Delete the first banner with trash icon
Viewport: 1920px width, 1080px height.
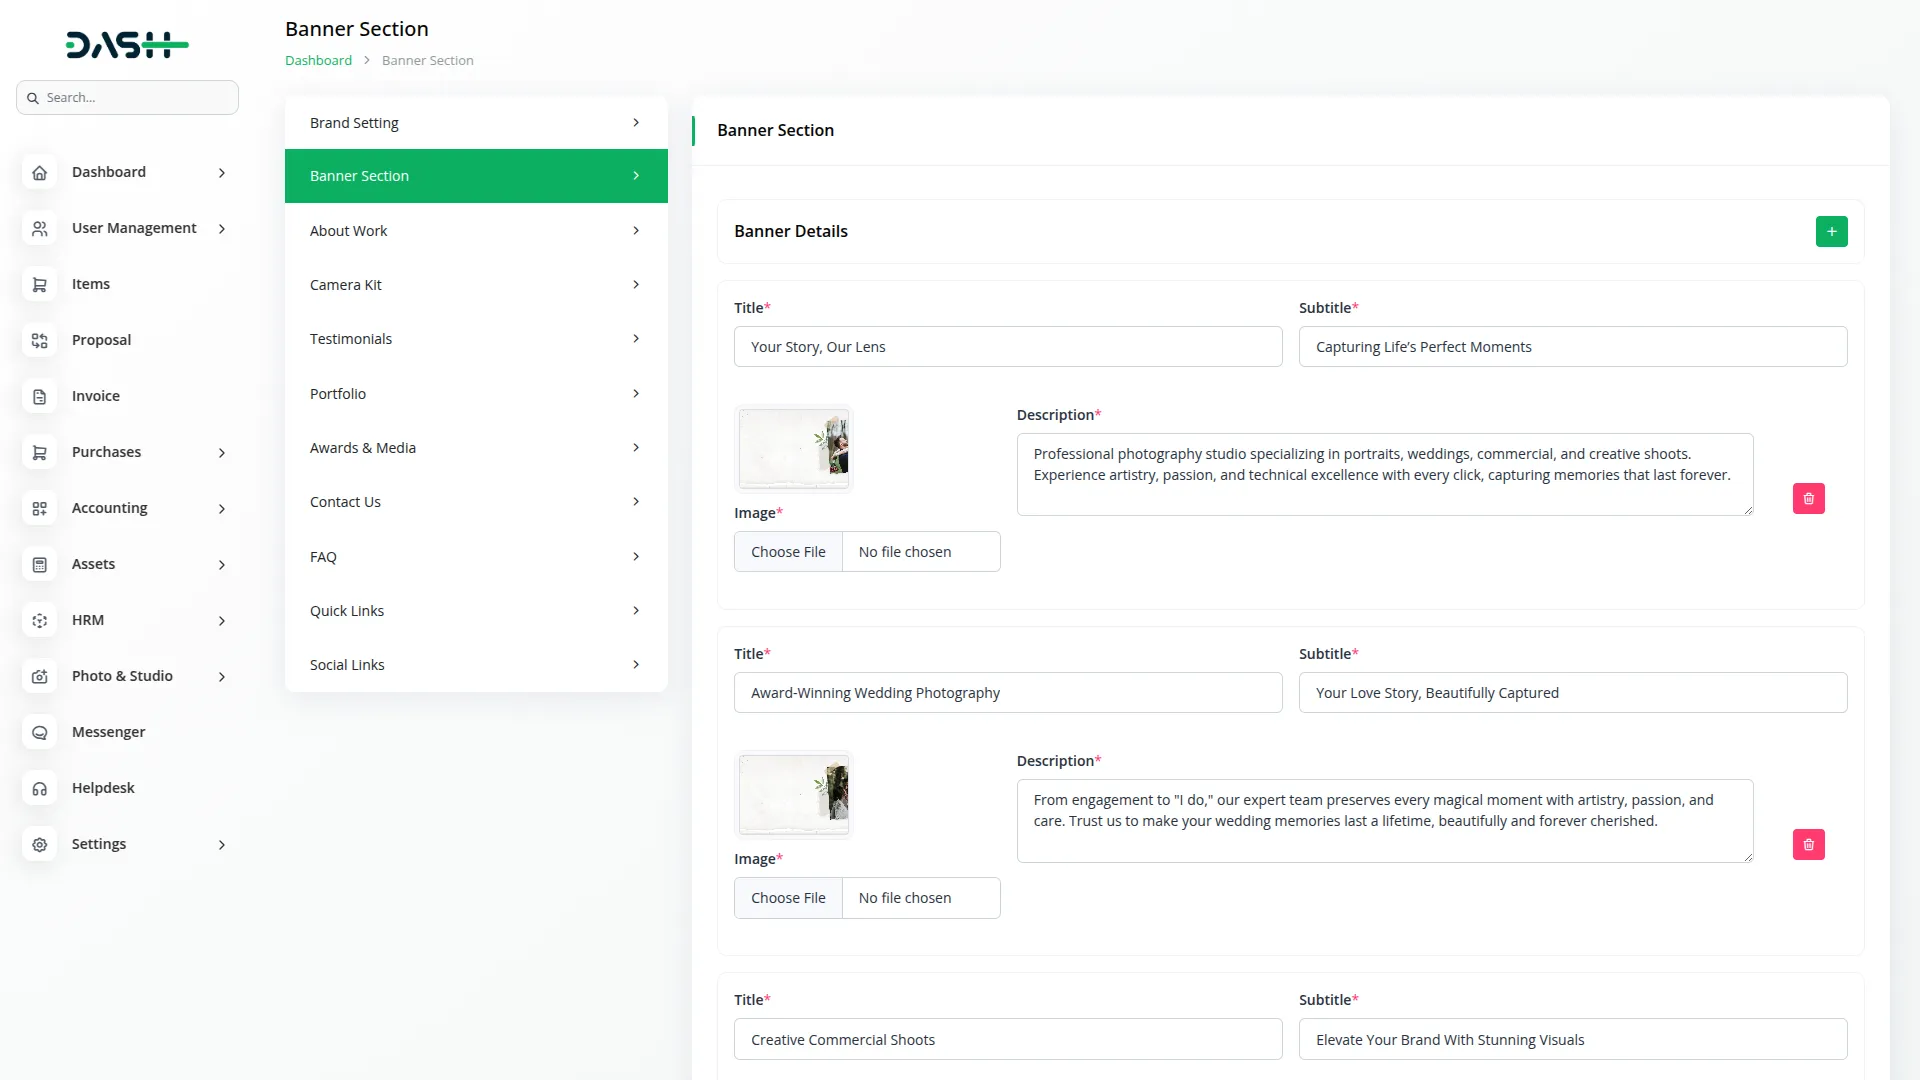(x=1808, y=498)
